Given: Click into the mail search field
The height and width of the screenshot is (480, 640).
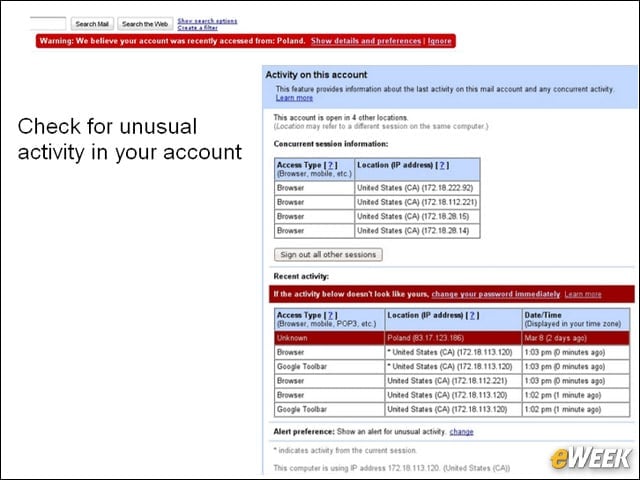Looking at the screenshot, I should (47, 24).
